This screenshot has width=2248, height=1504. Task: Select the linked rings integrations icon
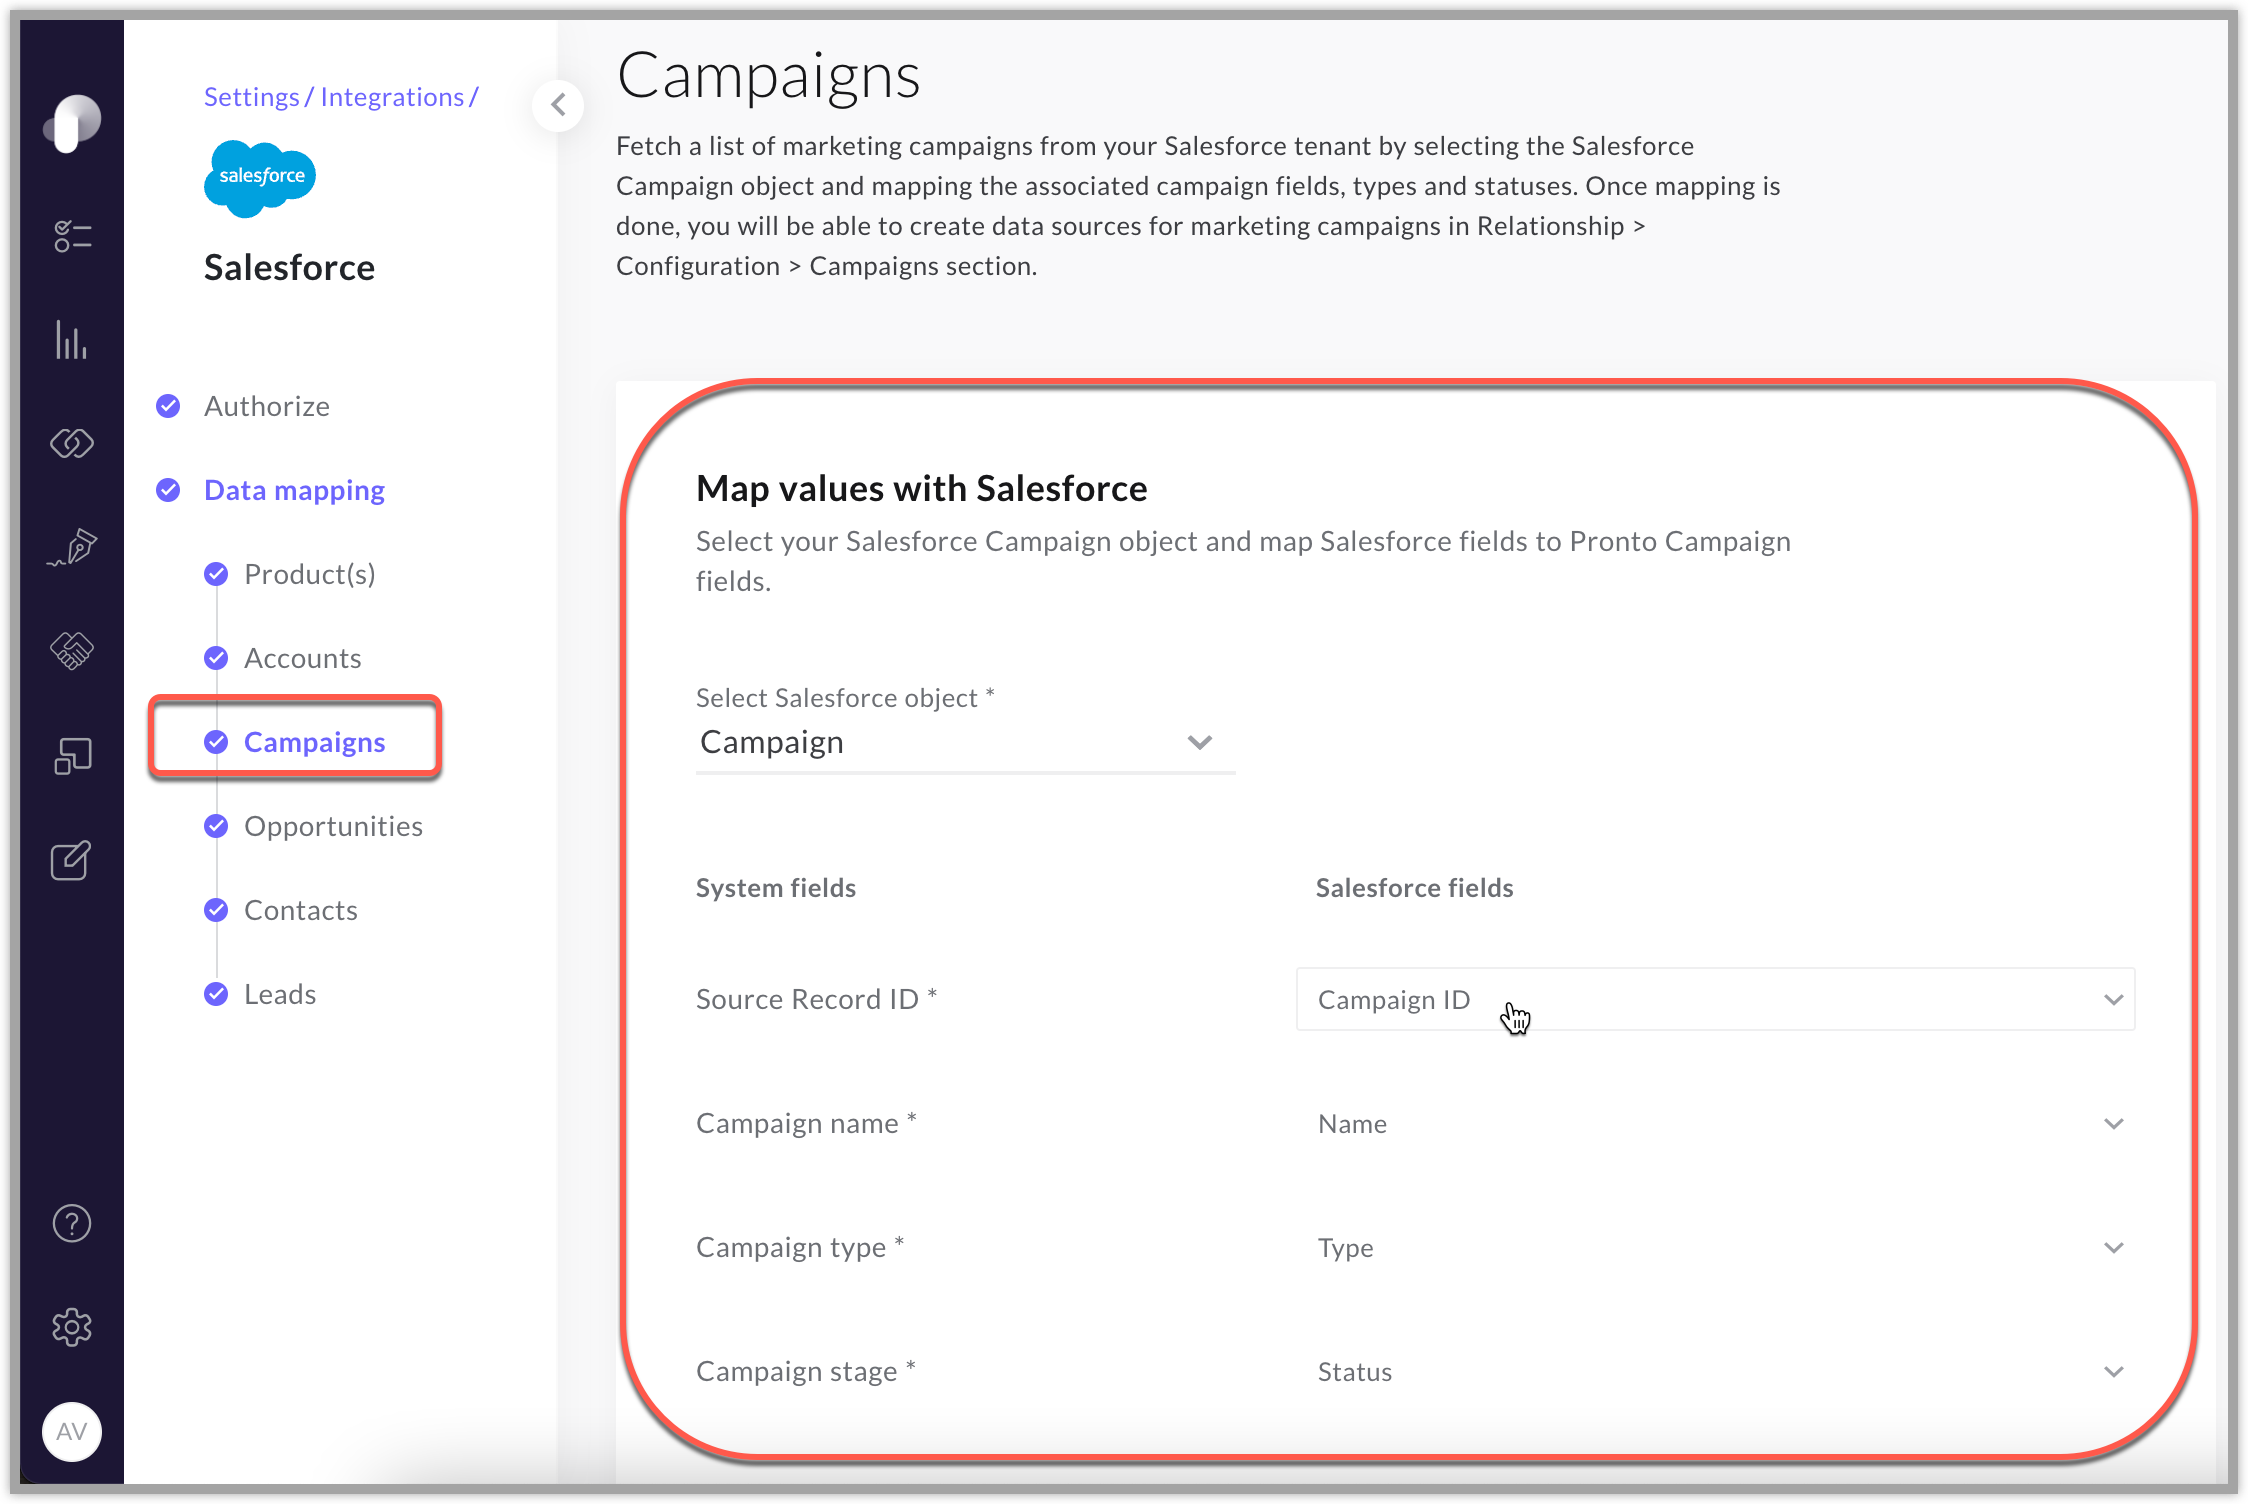70,443
